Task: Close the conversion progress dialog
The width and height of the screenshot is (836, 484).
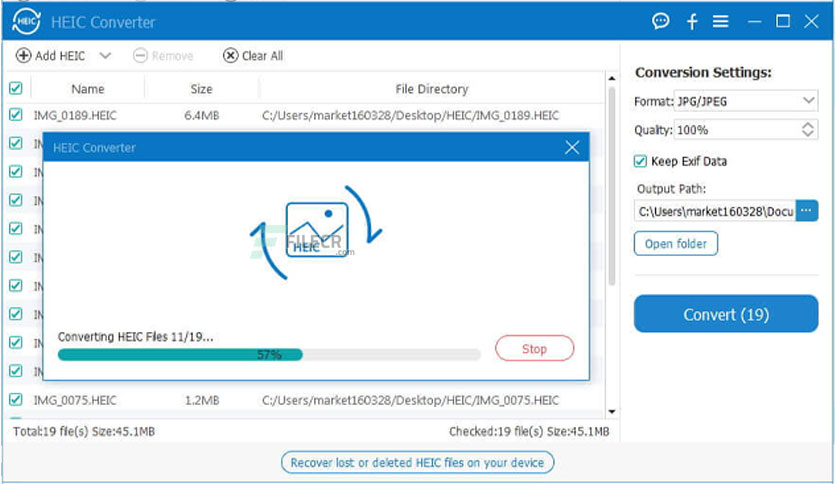Action: pyautogui.click(x=572, y=147)
